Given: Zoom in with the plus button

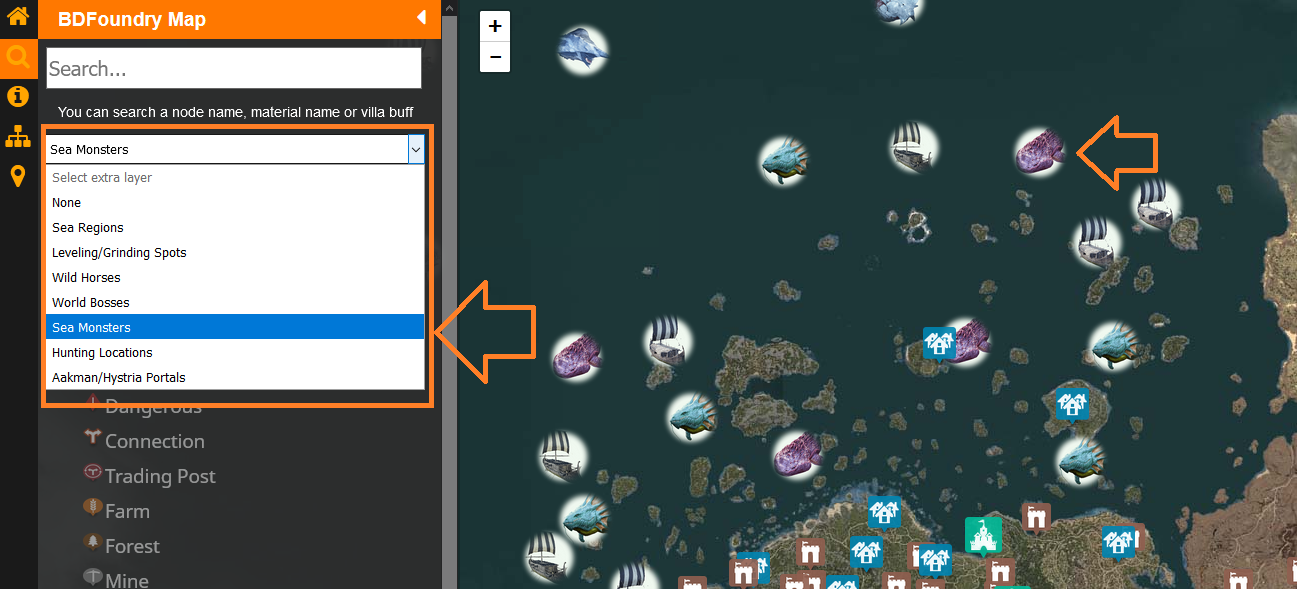Looking at the screenshot, I should (495, 27).
